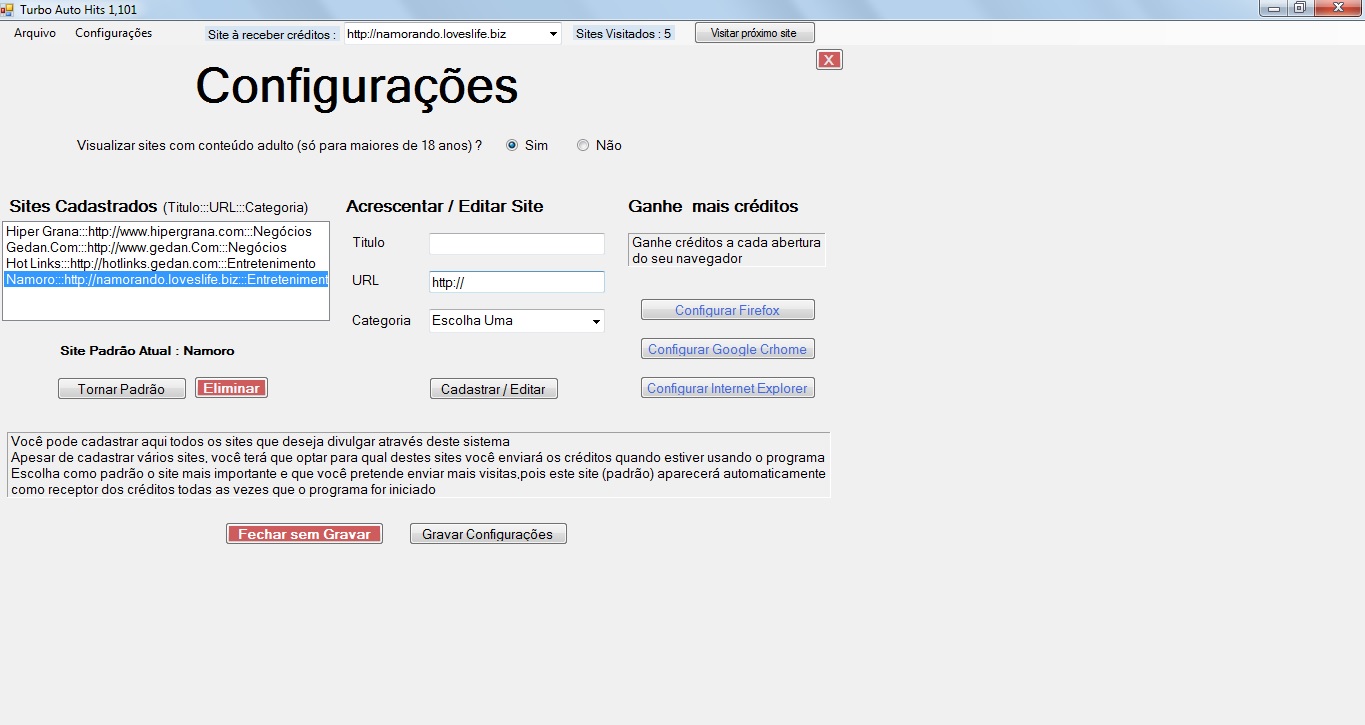Select the Não radio button
1365x725 pixels.
point(583,146)
